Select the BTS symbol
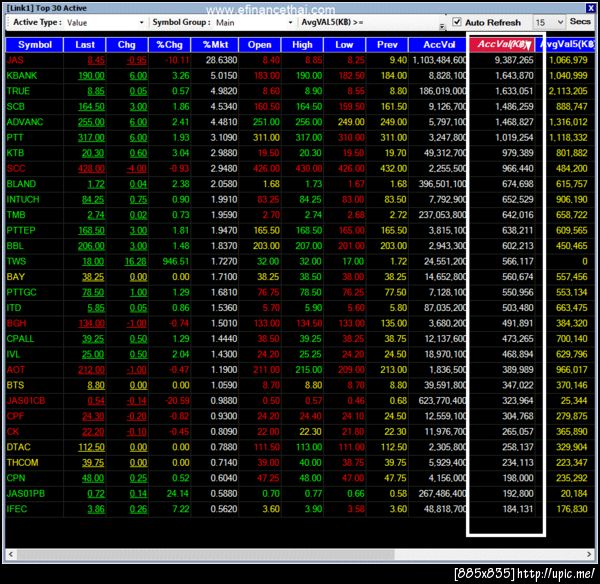600x584 pixels. pos(15,385)
